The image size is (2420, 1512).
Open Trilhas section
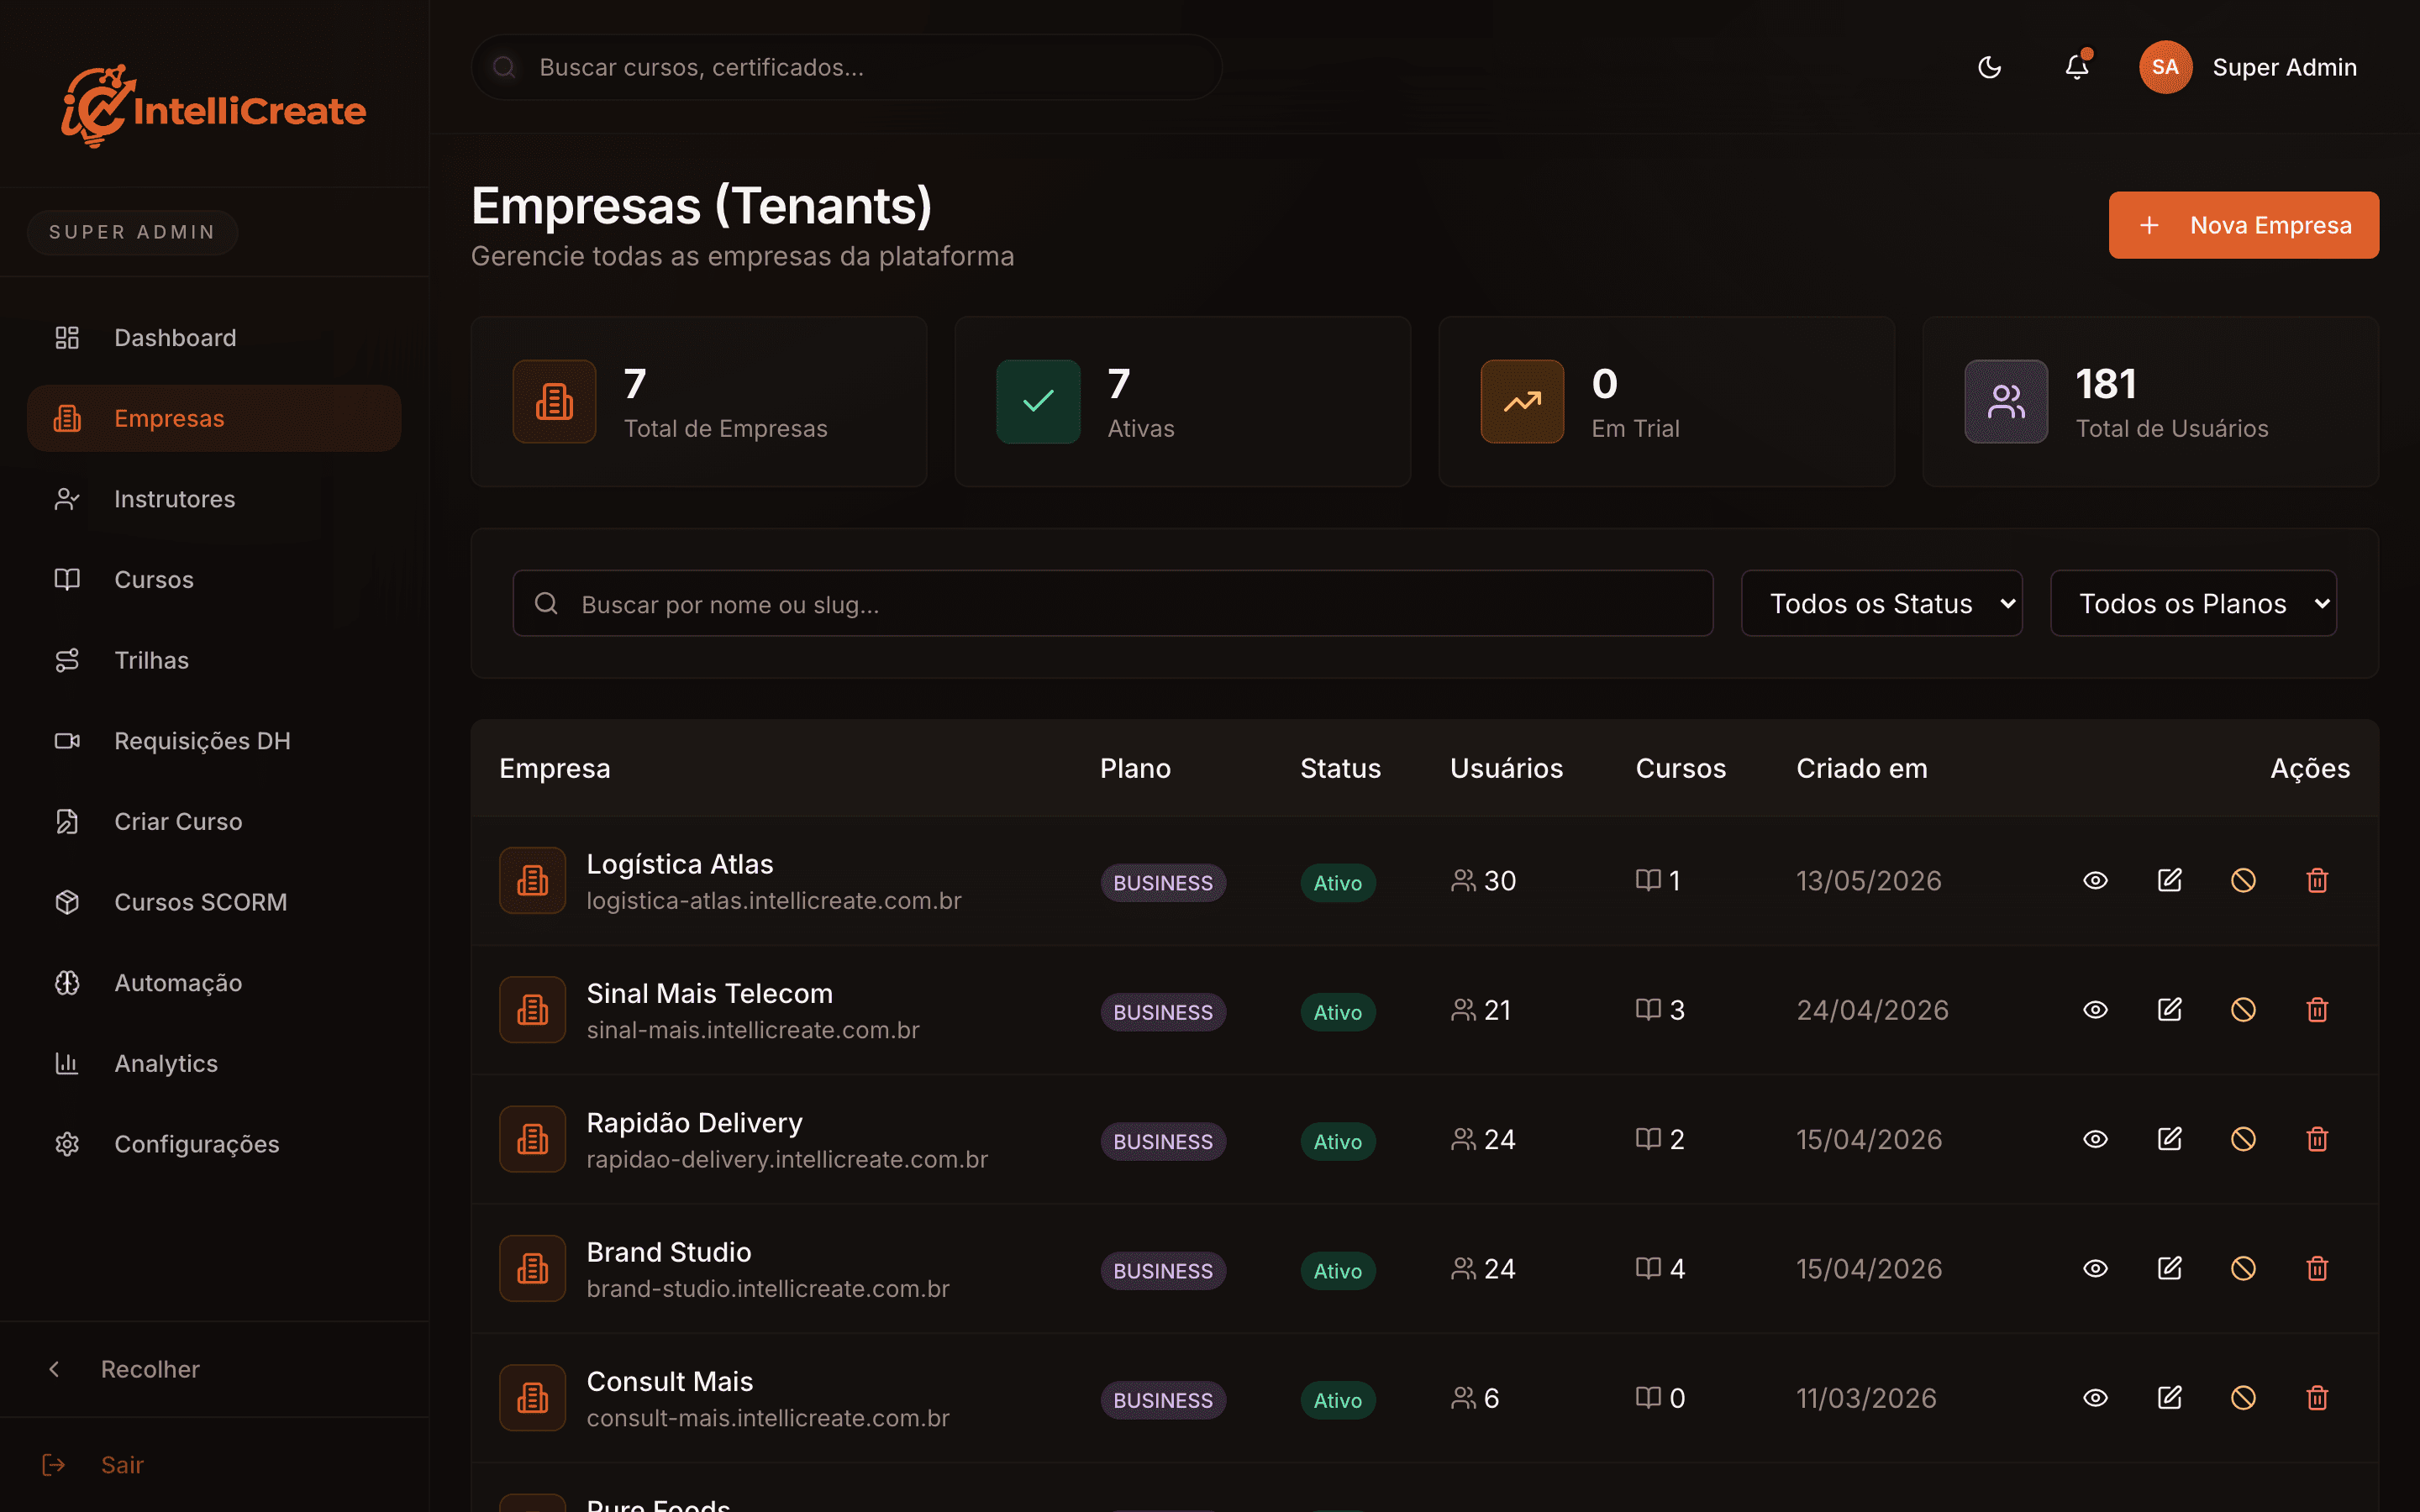(214, 660)
